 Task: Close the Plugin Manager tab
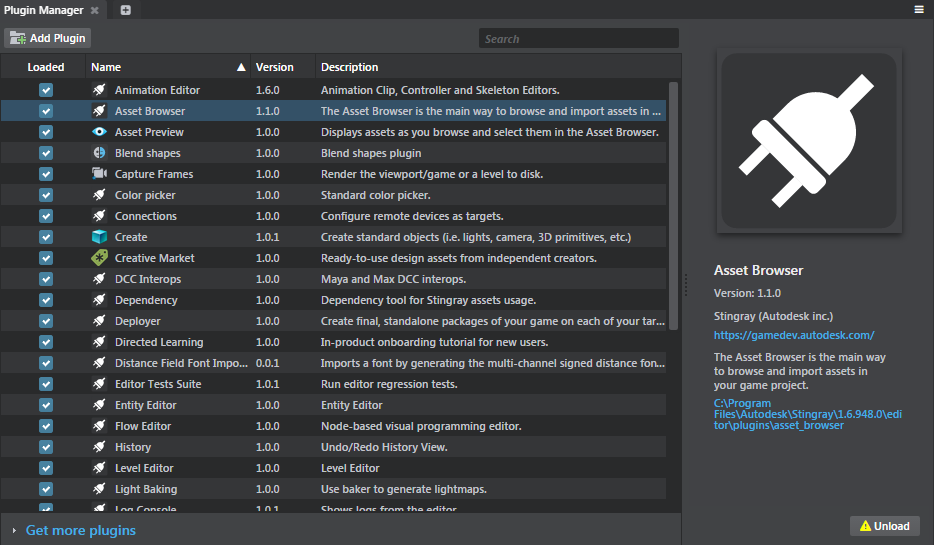click(95, 10)
